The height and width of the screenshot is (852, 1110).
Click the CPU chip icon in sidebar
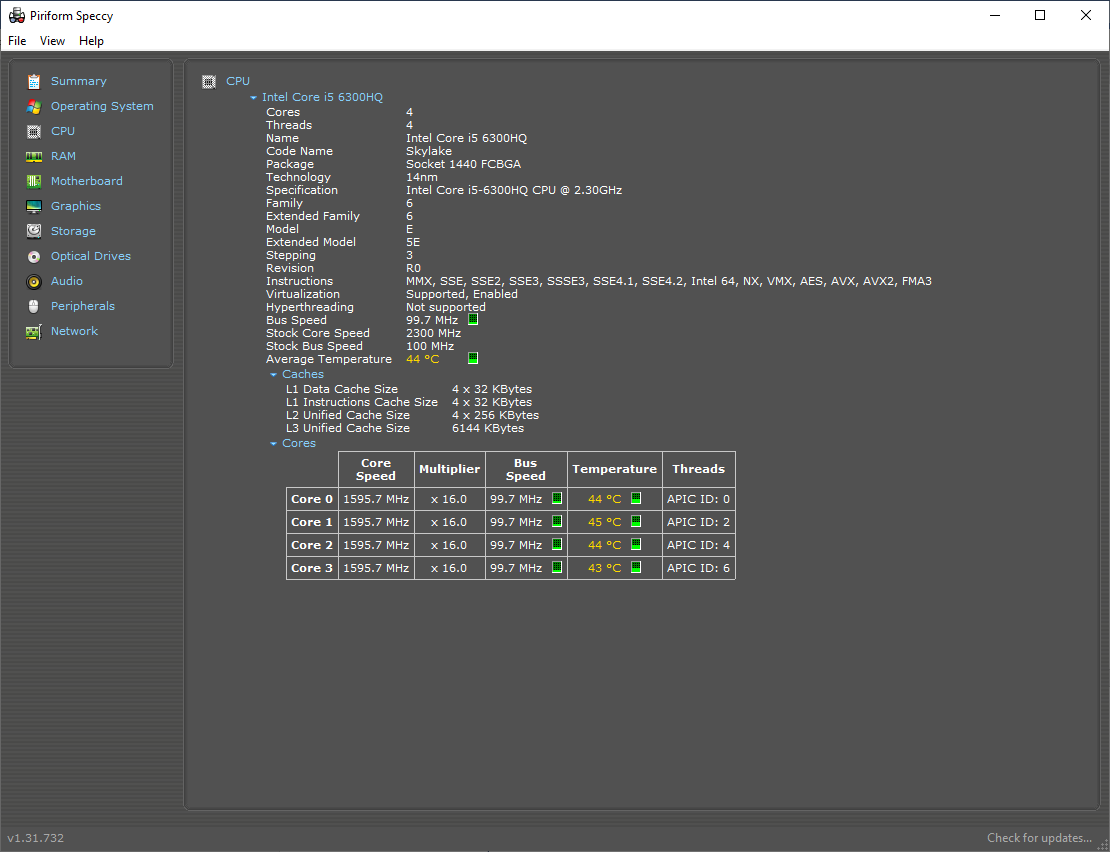point(34,131)
